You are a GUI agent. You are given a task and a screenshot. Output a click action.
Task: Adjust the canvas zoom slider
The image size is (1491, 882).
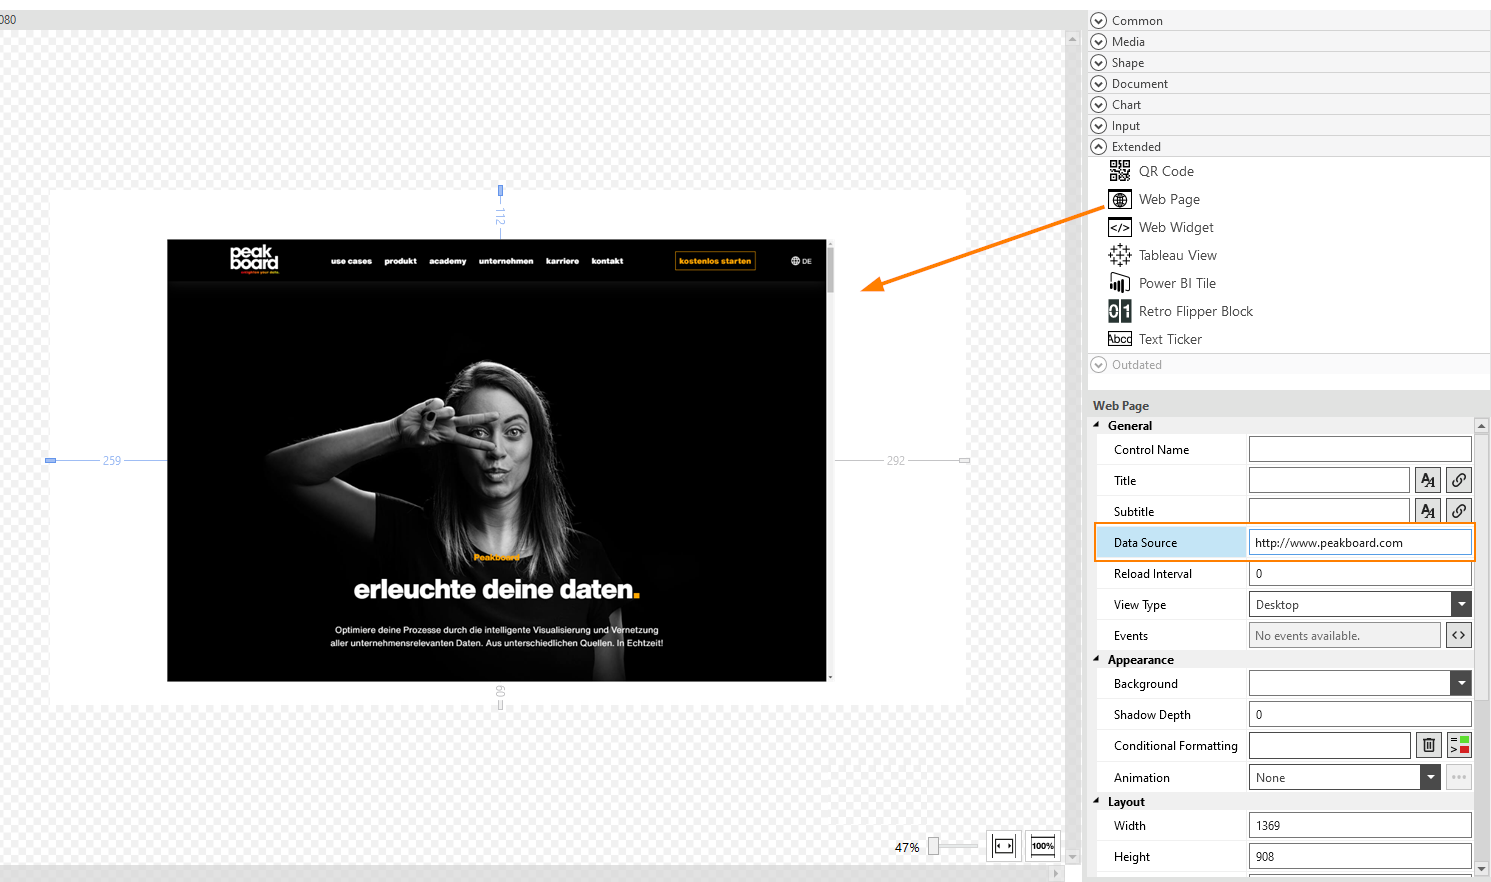[933, 846]
